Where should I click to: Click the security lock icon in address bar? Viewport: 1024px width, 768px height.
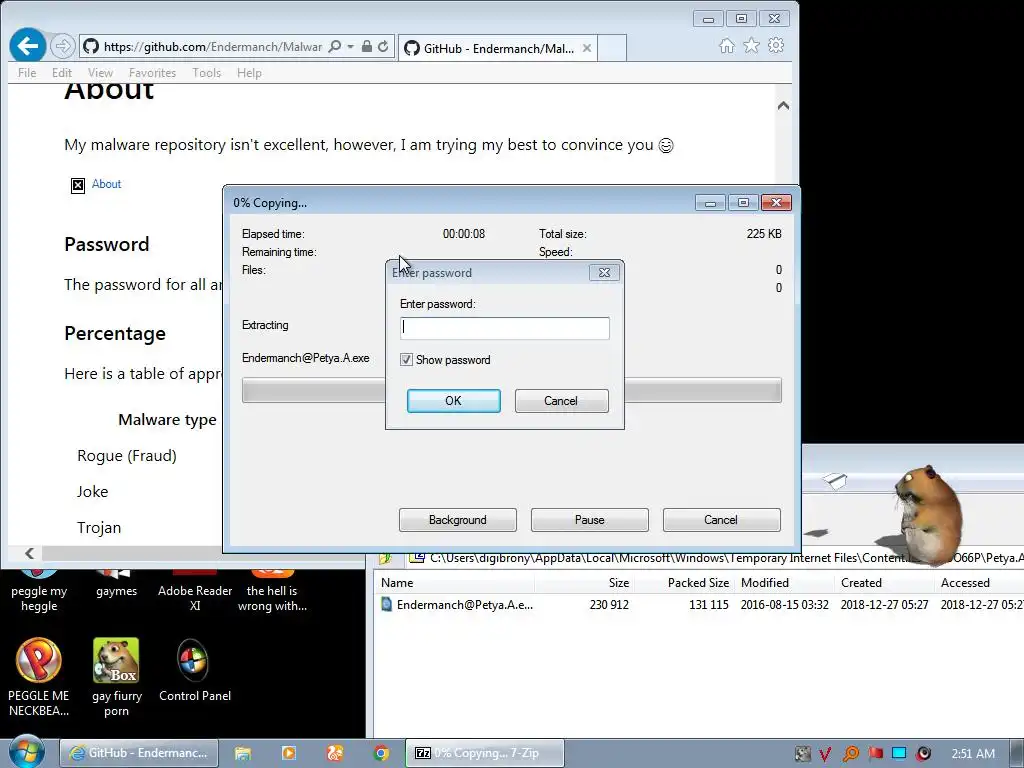click(367, 46)
